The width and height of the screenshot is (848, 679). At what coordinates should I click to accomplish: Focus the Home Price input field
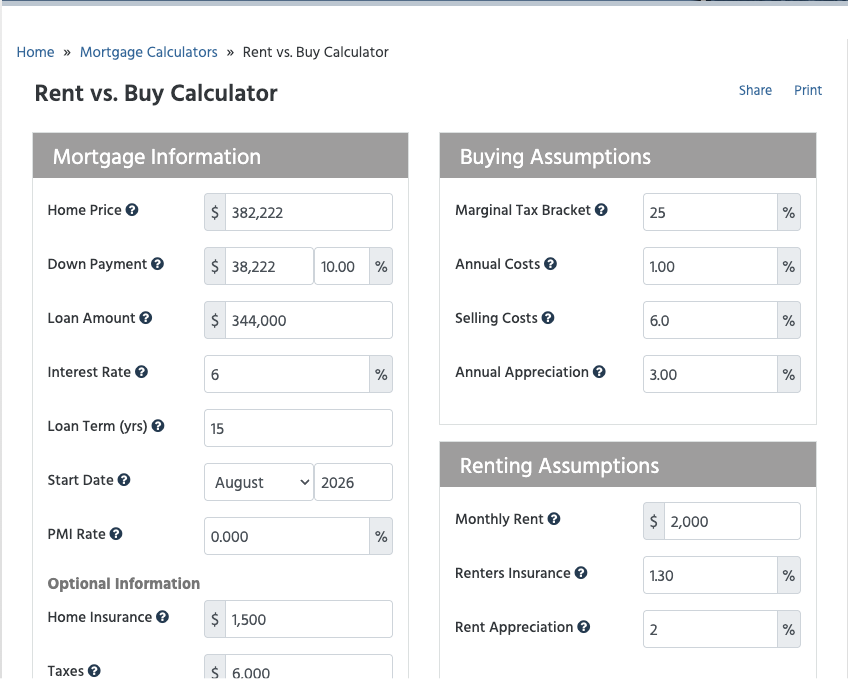tap(309, 212)
